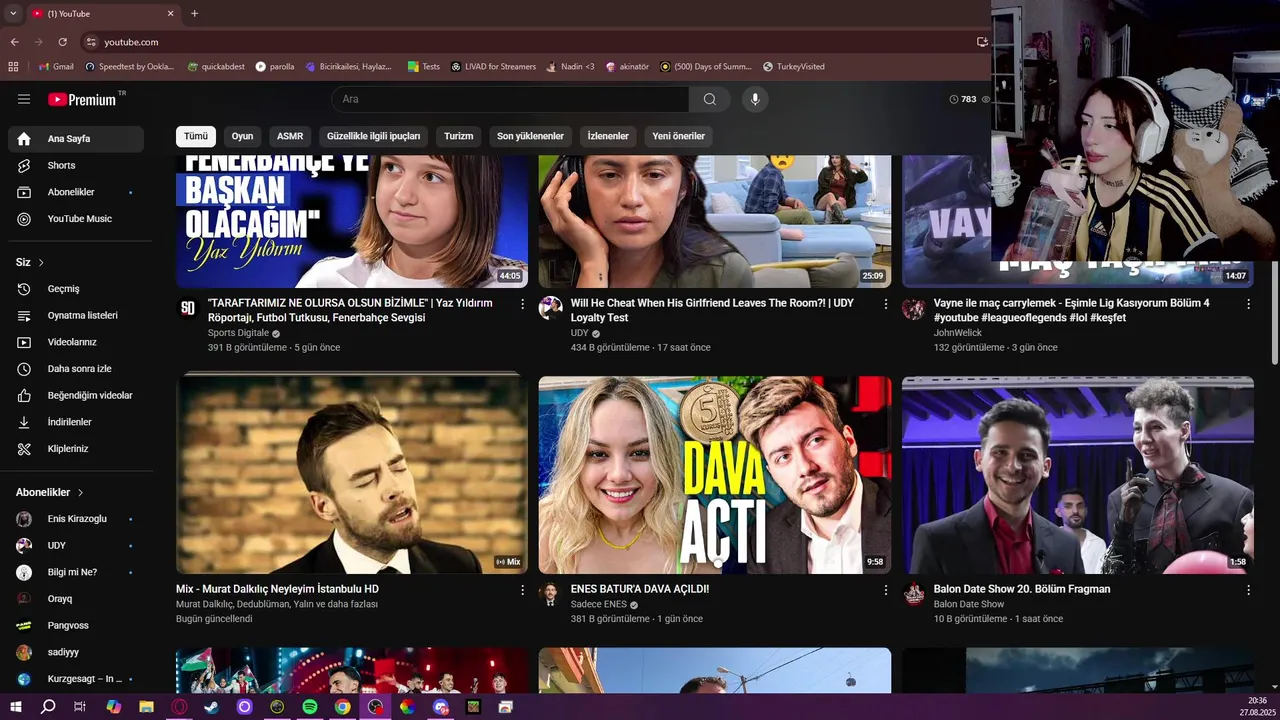1280x720 pixels.
Task: Open options menu for Murat Dalkılıç mix
Action: (x=522, y=590)
